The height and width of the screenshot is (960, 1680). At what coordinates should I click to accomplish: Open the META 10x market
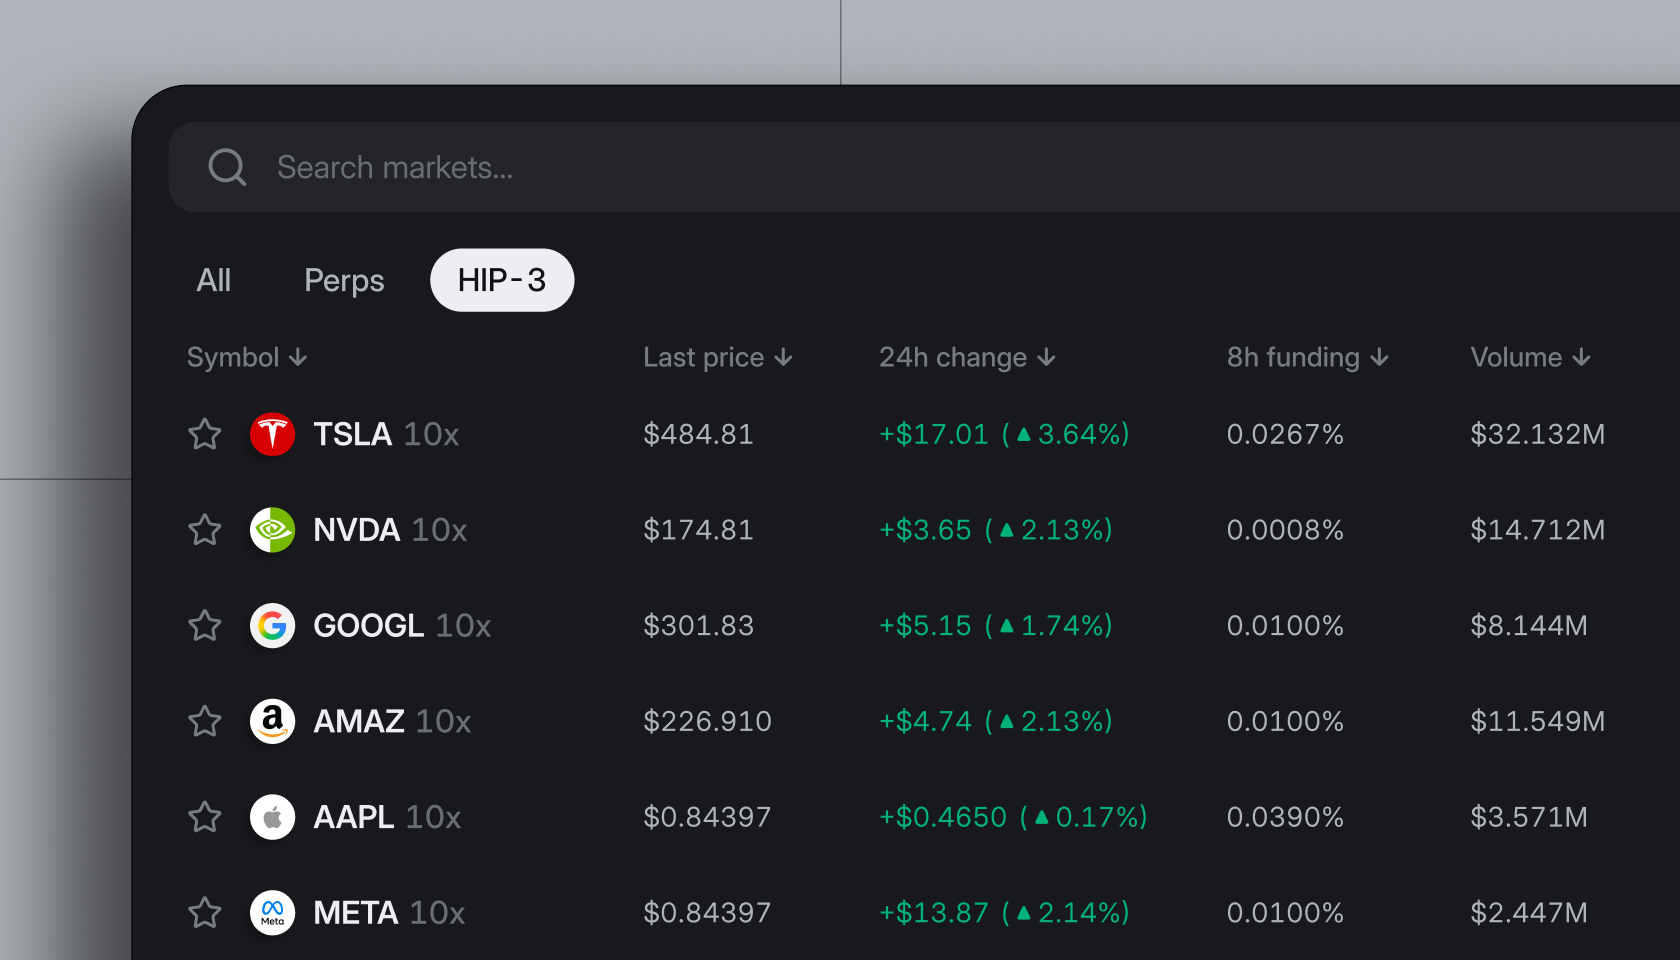tap(389, 913)
